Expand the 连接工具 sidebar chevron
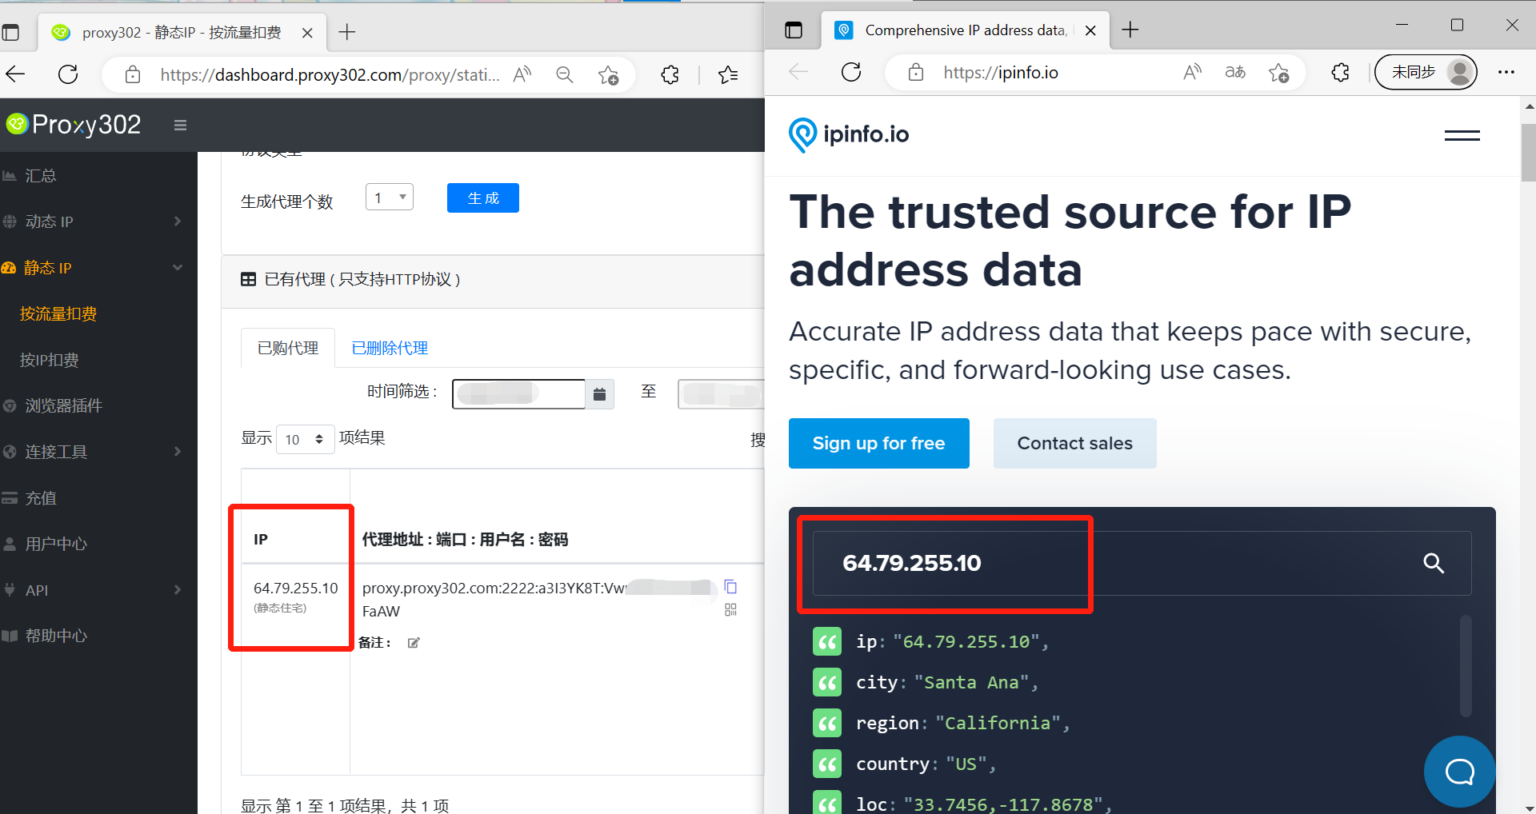The height and width of the screenshot is (814, 1536). click(178, 451)
